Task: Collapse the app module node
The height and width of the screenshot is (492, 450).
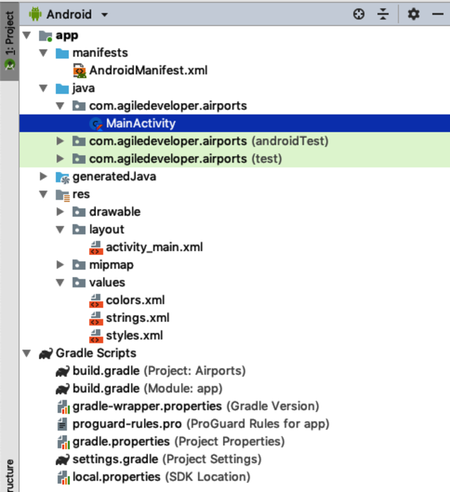Action: (27, 35)
